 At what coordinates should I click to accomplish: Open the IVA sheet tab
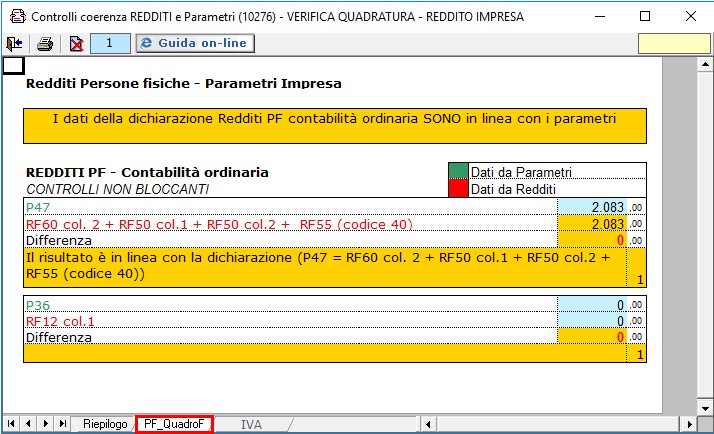(x=251, y=424)
